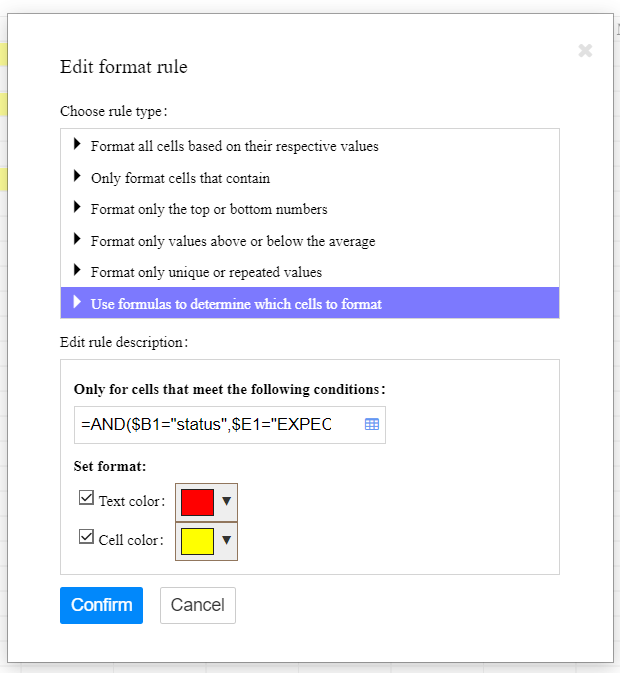The height and width of the screenshot is (673, 620).
Task: Expand arrow beside 'Format all cells' rule
Action: pyautogui.click(x=77, y=145)
